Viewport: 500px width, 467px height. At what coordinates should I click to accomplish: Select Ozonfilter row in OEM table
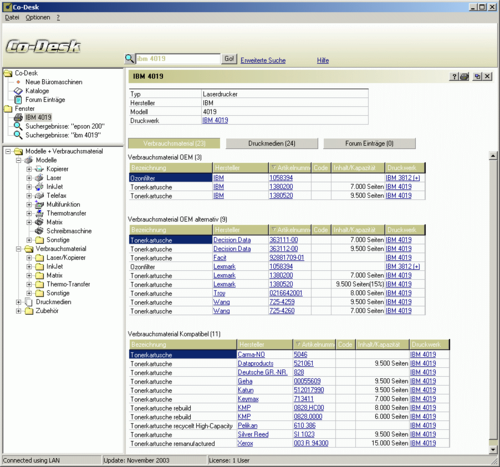(171, 178)
